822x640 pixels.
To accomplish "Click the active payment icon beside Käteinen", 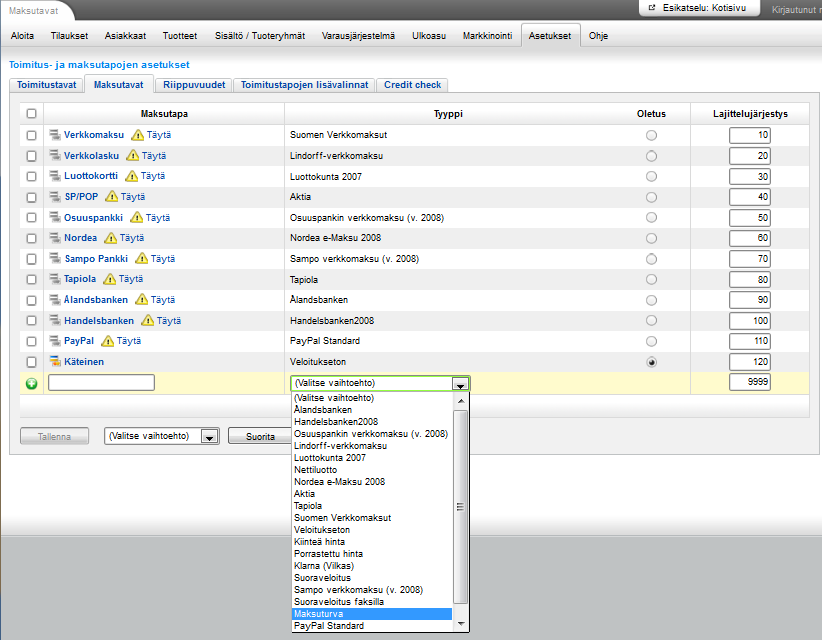I will [55, 361].
